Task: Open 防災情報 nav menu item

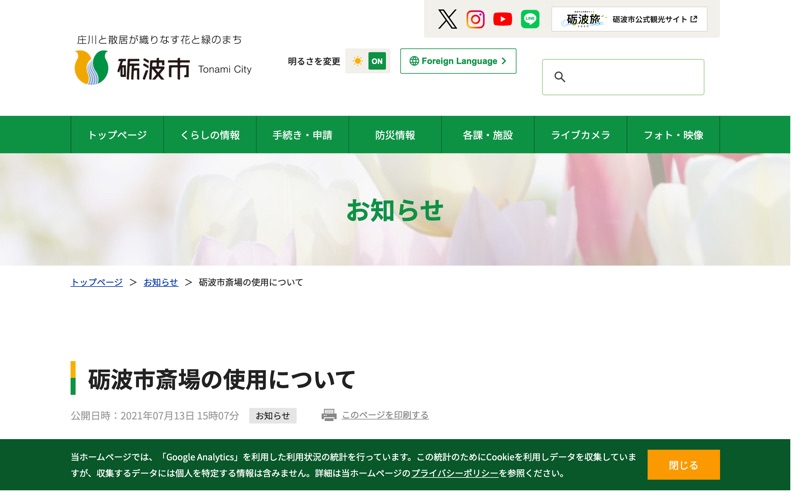Action: 395,135
